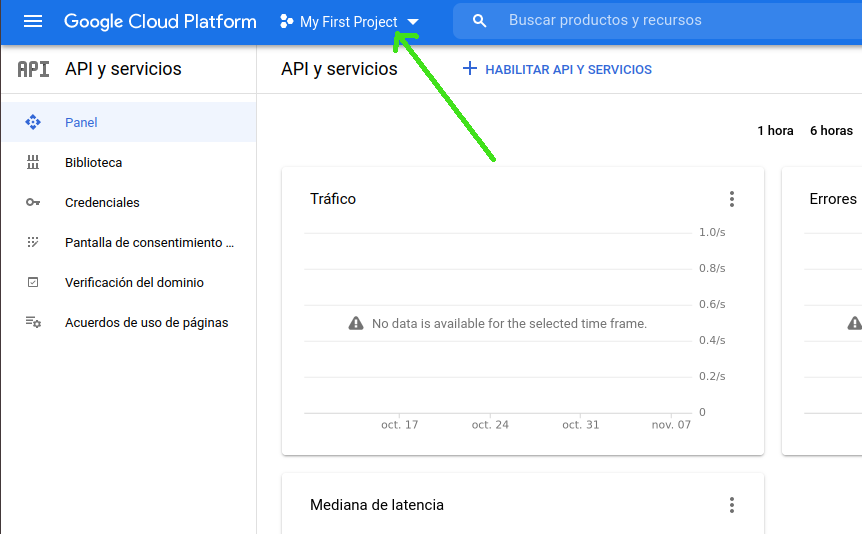Image resolution: width=862 pixels, height=534 pixels.
Task: Click the project hexagon dots icon
Action: point(286,21)
